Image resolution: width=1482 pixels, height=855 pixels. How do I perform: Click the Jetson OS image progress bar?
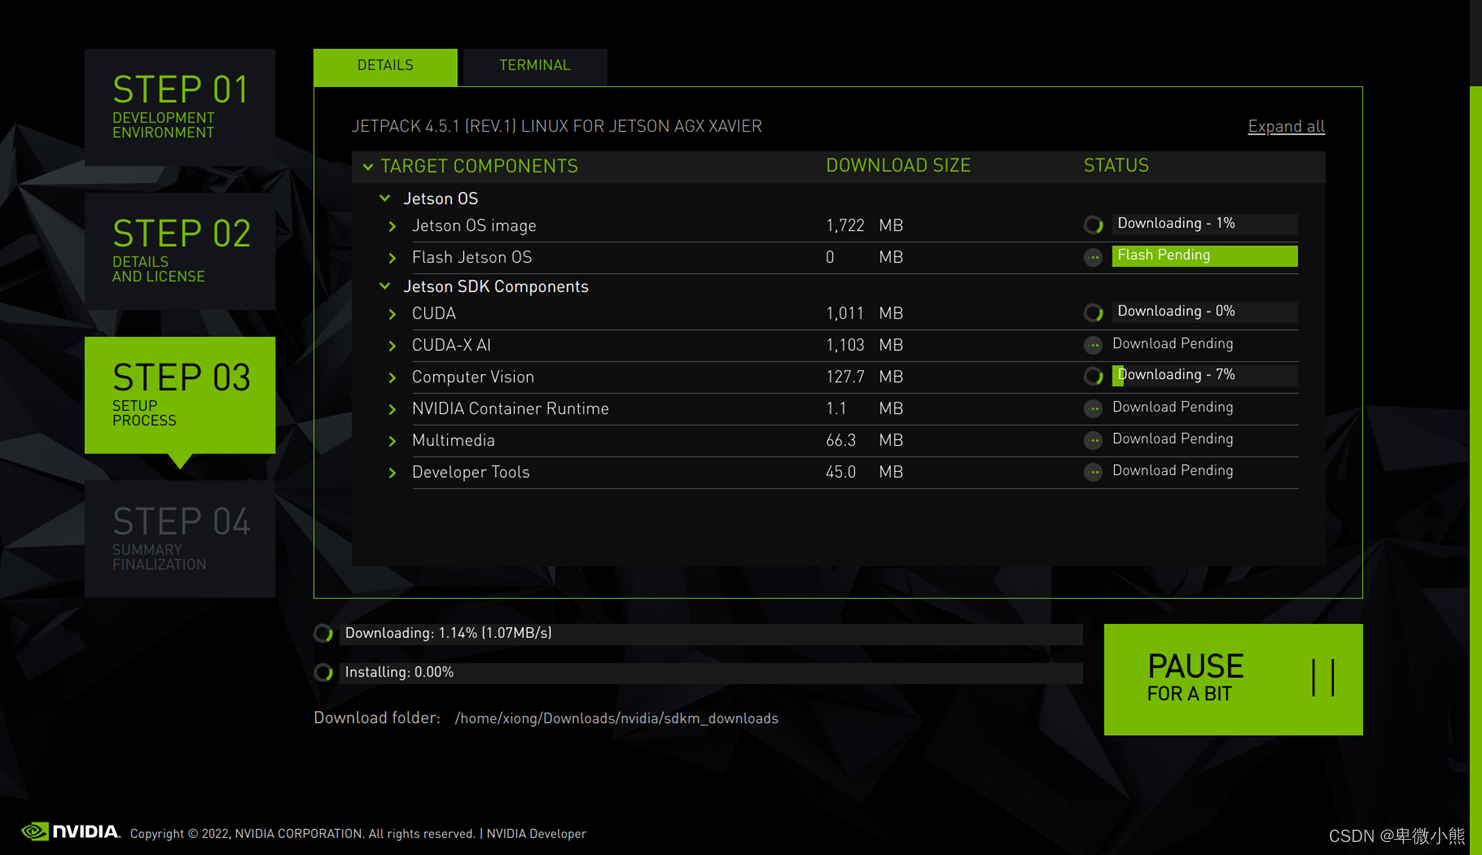click(1205, 224)
